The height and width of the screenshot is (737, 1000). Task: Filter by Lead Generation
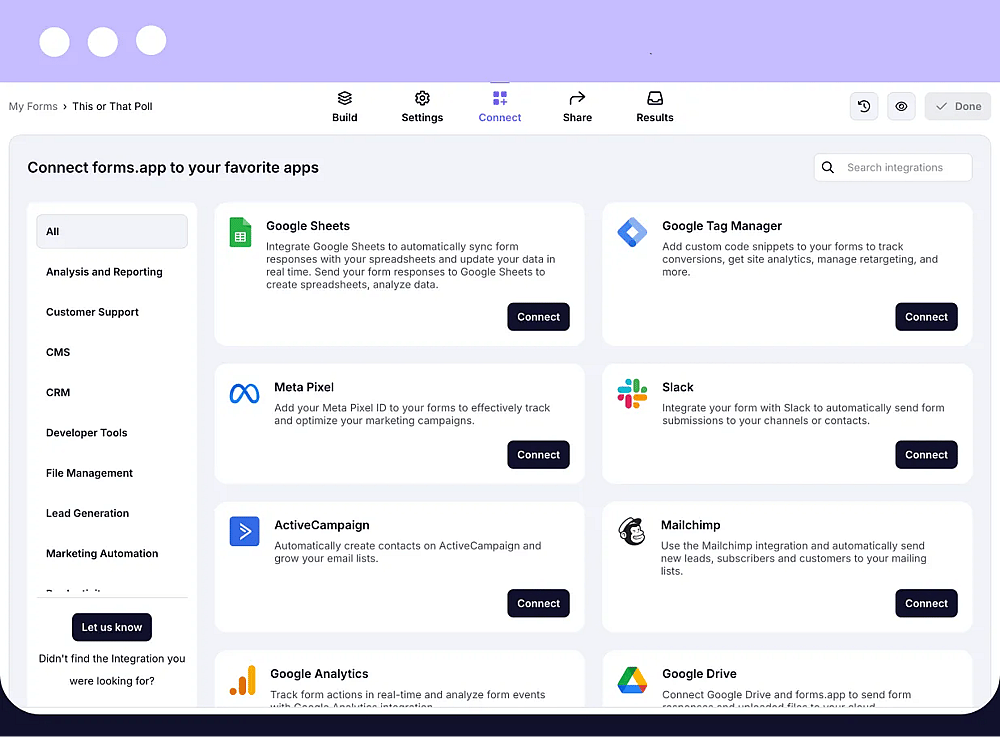87,513
